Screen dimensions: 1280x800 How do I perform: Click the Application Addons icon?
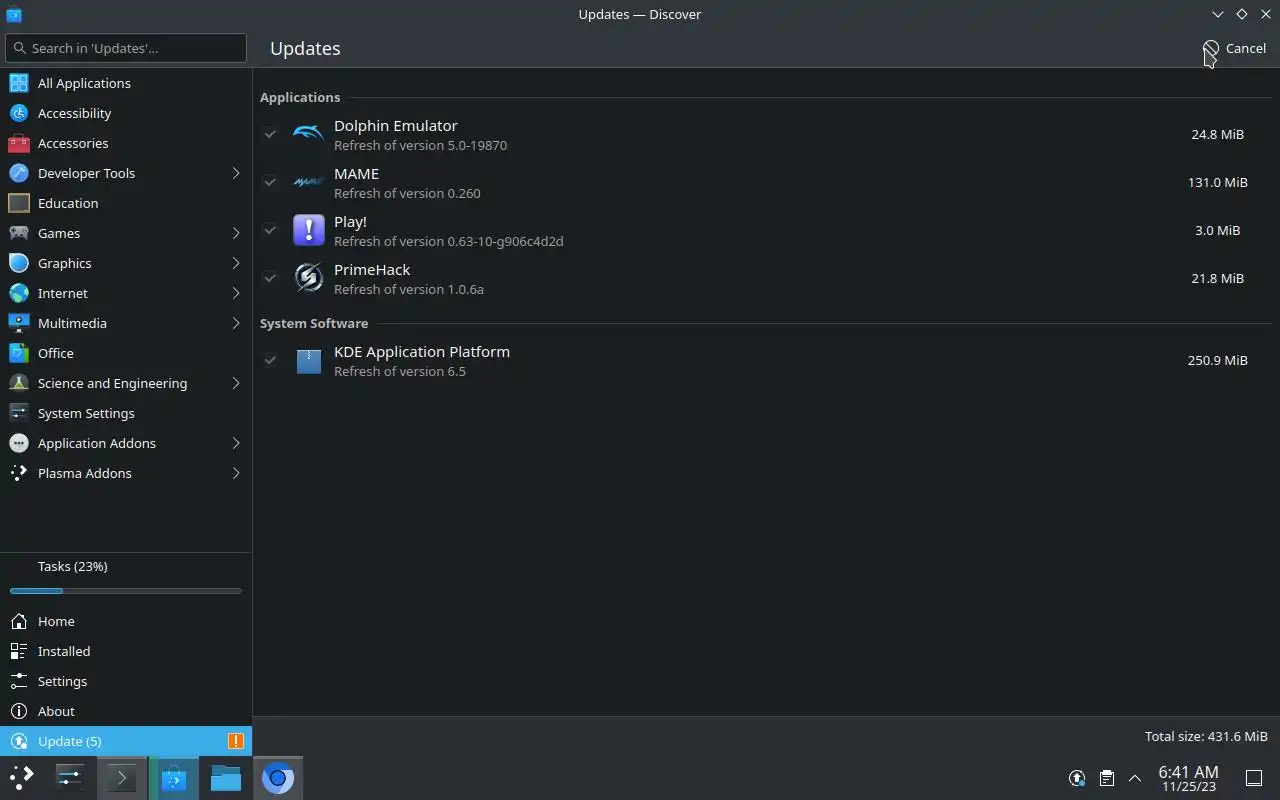(18, 443)
